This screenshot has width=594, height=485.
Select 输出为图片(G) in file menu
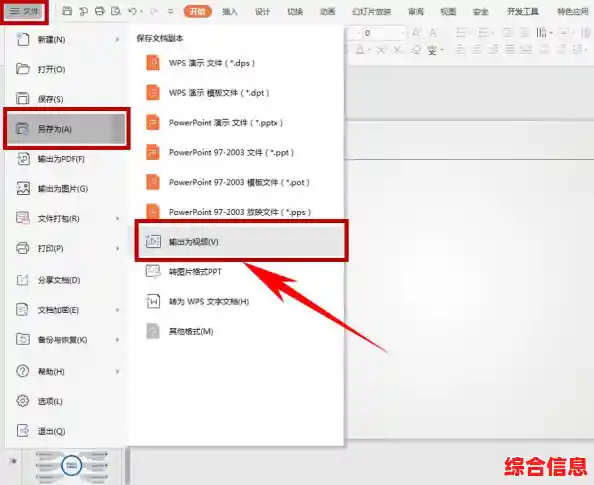click(x=67, y=189)
